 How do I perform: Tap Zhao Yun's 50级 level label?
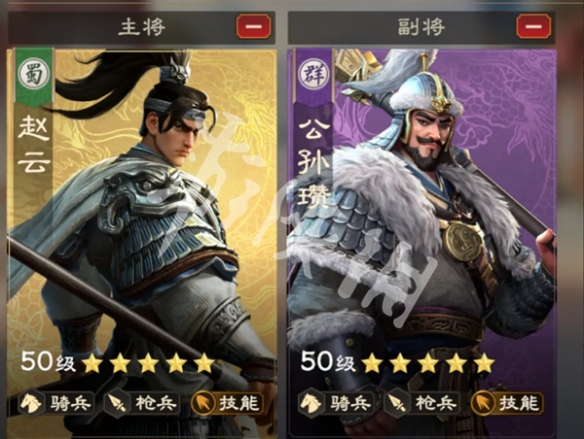click(x=48, y=362)
